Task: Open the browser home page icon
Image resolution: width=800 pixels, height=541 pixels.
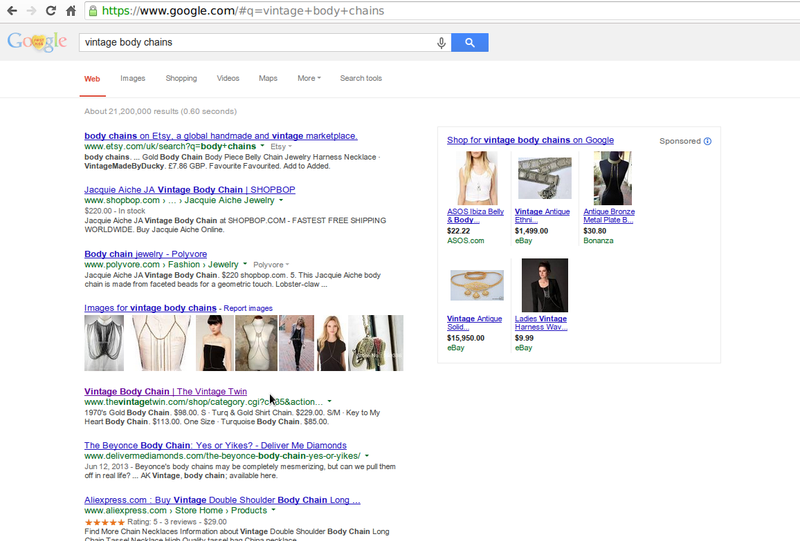Action: pos(71,11)
